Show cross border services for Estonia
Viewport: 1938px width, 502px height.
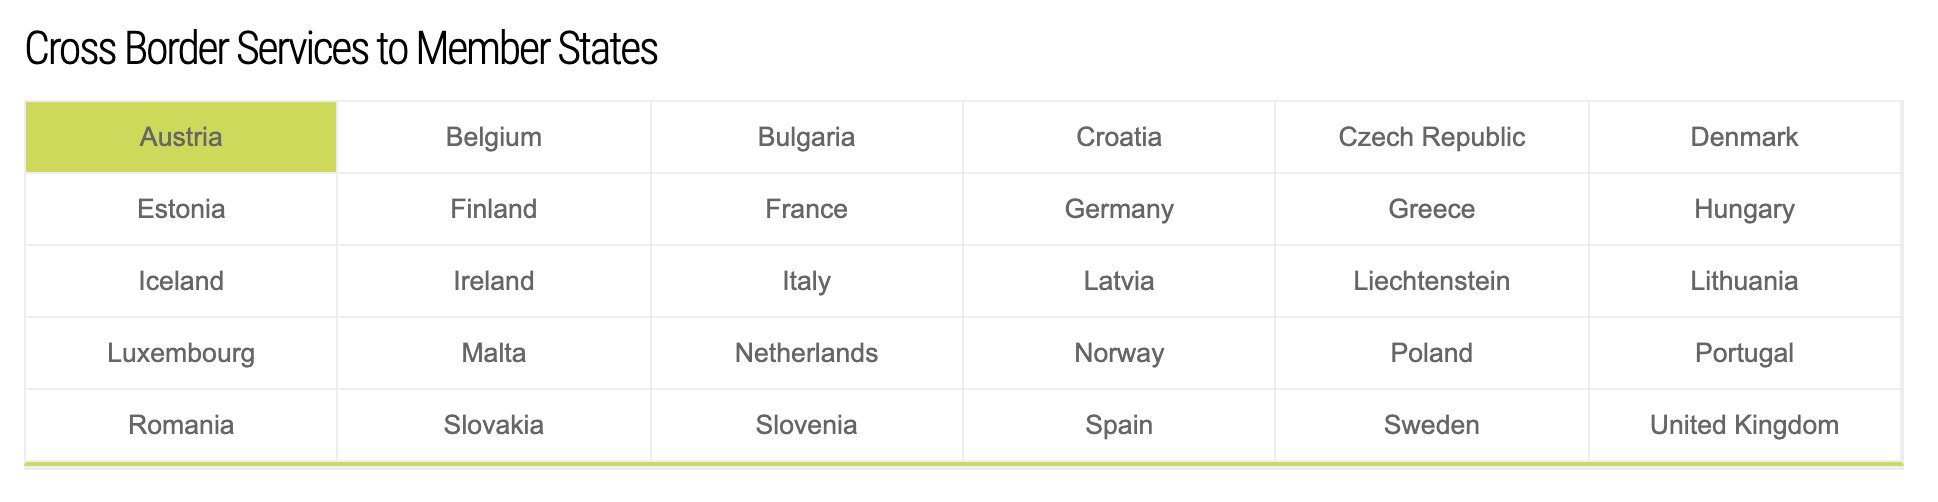[181, 209]
